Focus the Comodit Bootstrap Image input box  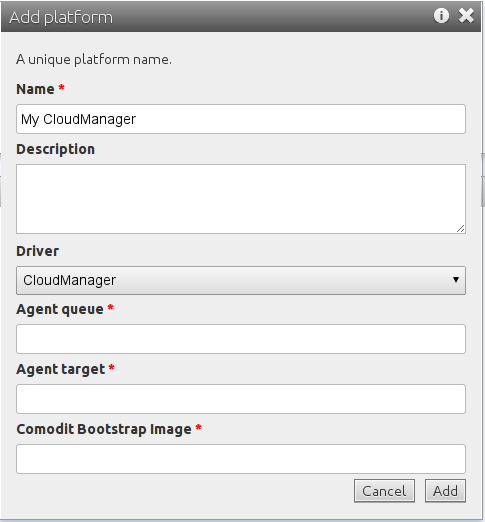coord(241,459)
